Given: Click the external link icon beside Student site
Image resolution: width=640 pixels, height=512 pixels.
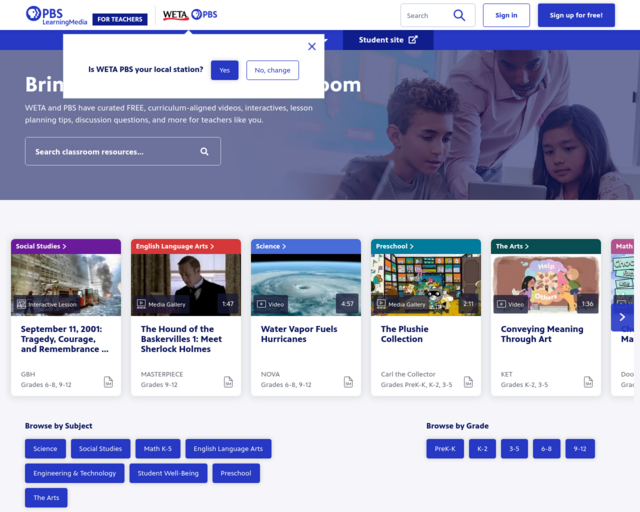Looking at the screenshot, I should (413, 40).
